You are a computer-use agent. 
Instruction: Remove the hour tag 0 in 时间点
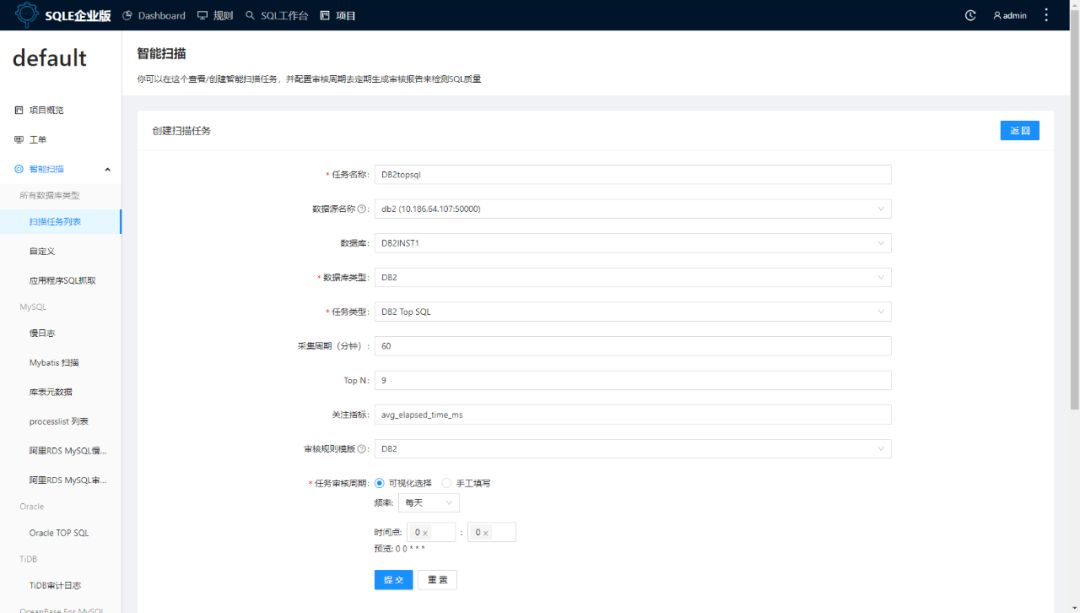(426, 533)
